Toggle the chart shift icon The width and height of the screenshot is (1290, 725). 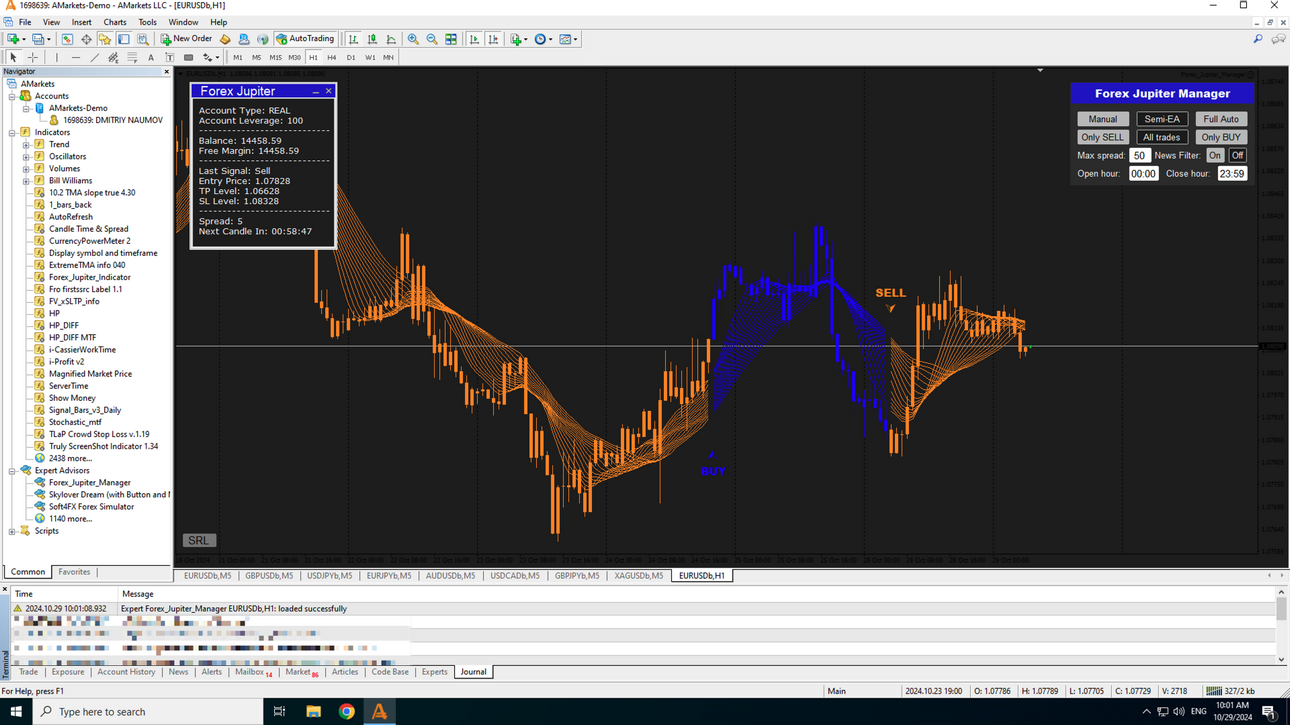tap(493, 39)
